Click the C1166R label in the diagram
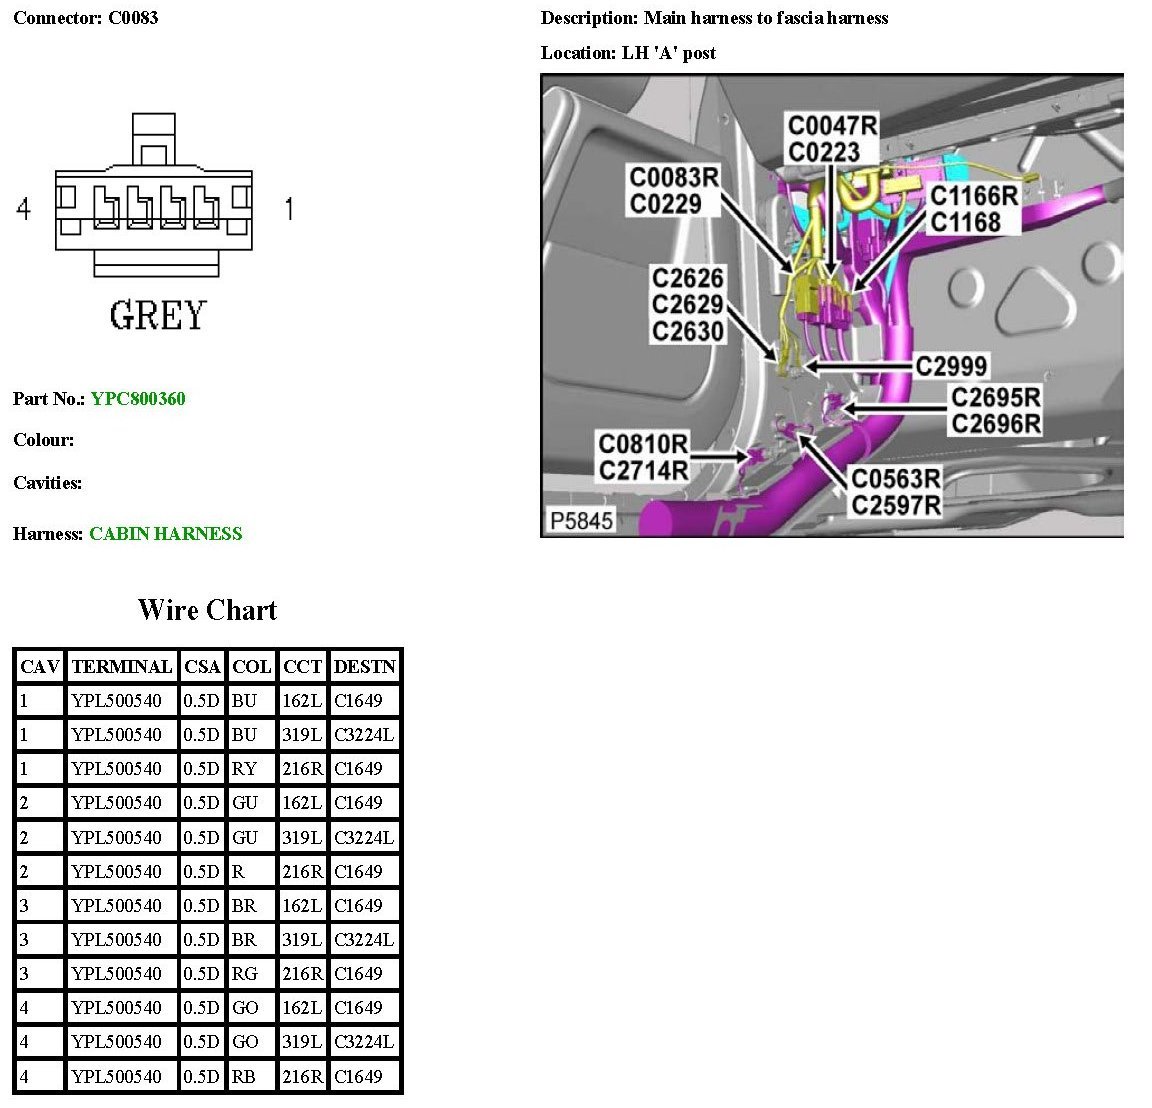 (974, 196)
